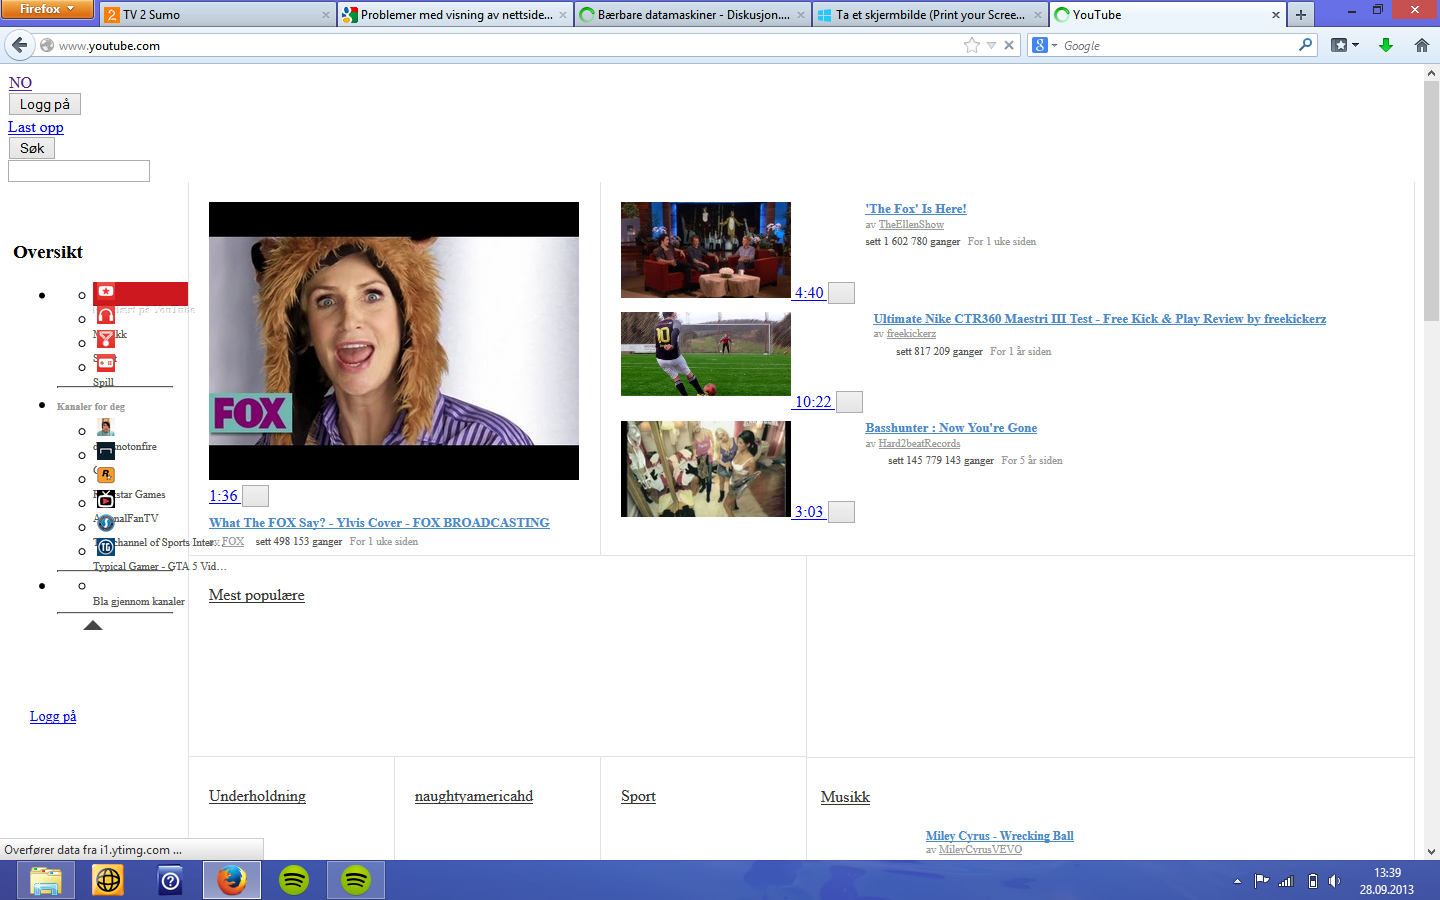Open the Ellen Show video thumbnail
This screenshot has width=1440, height=900.
click(x=706, y=250)
